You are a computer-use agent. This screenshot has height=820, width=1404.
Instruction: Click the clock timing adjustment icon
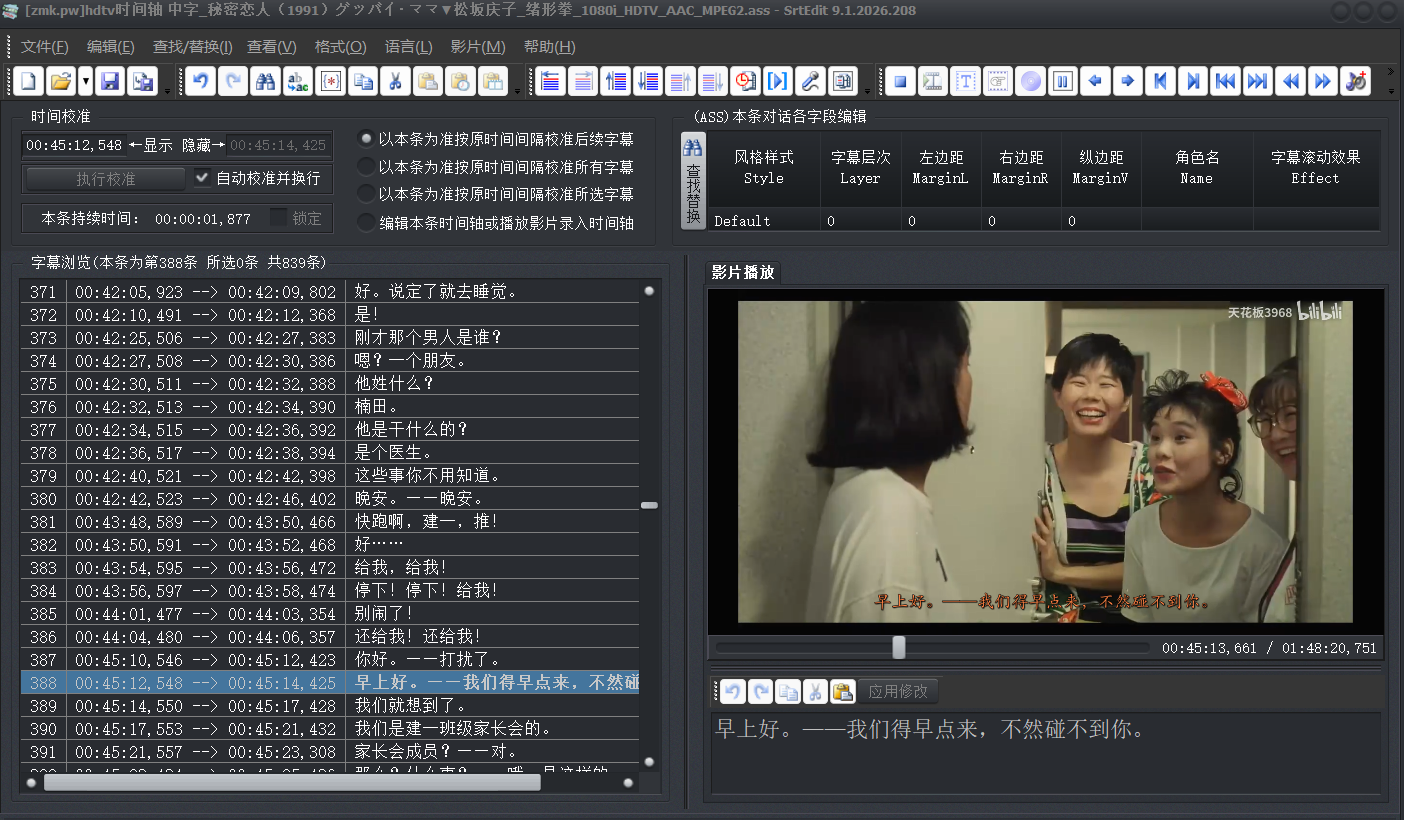pos(745,81)
